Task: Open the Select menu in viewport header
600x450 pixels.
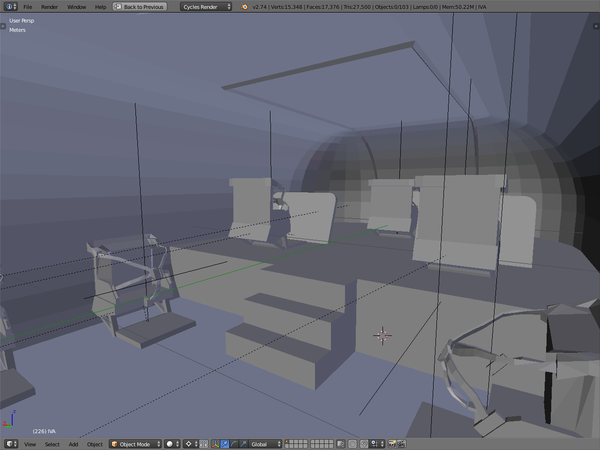Action: click(x=51, y=443)
